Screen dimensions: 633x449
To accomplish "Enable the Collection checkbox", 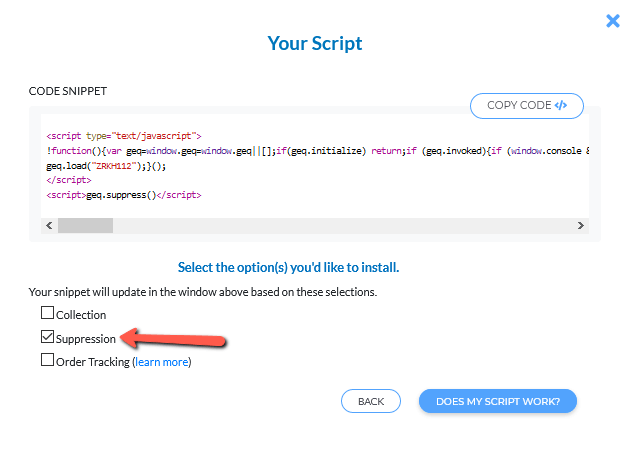I will pos(47,313).
